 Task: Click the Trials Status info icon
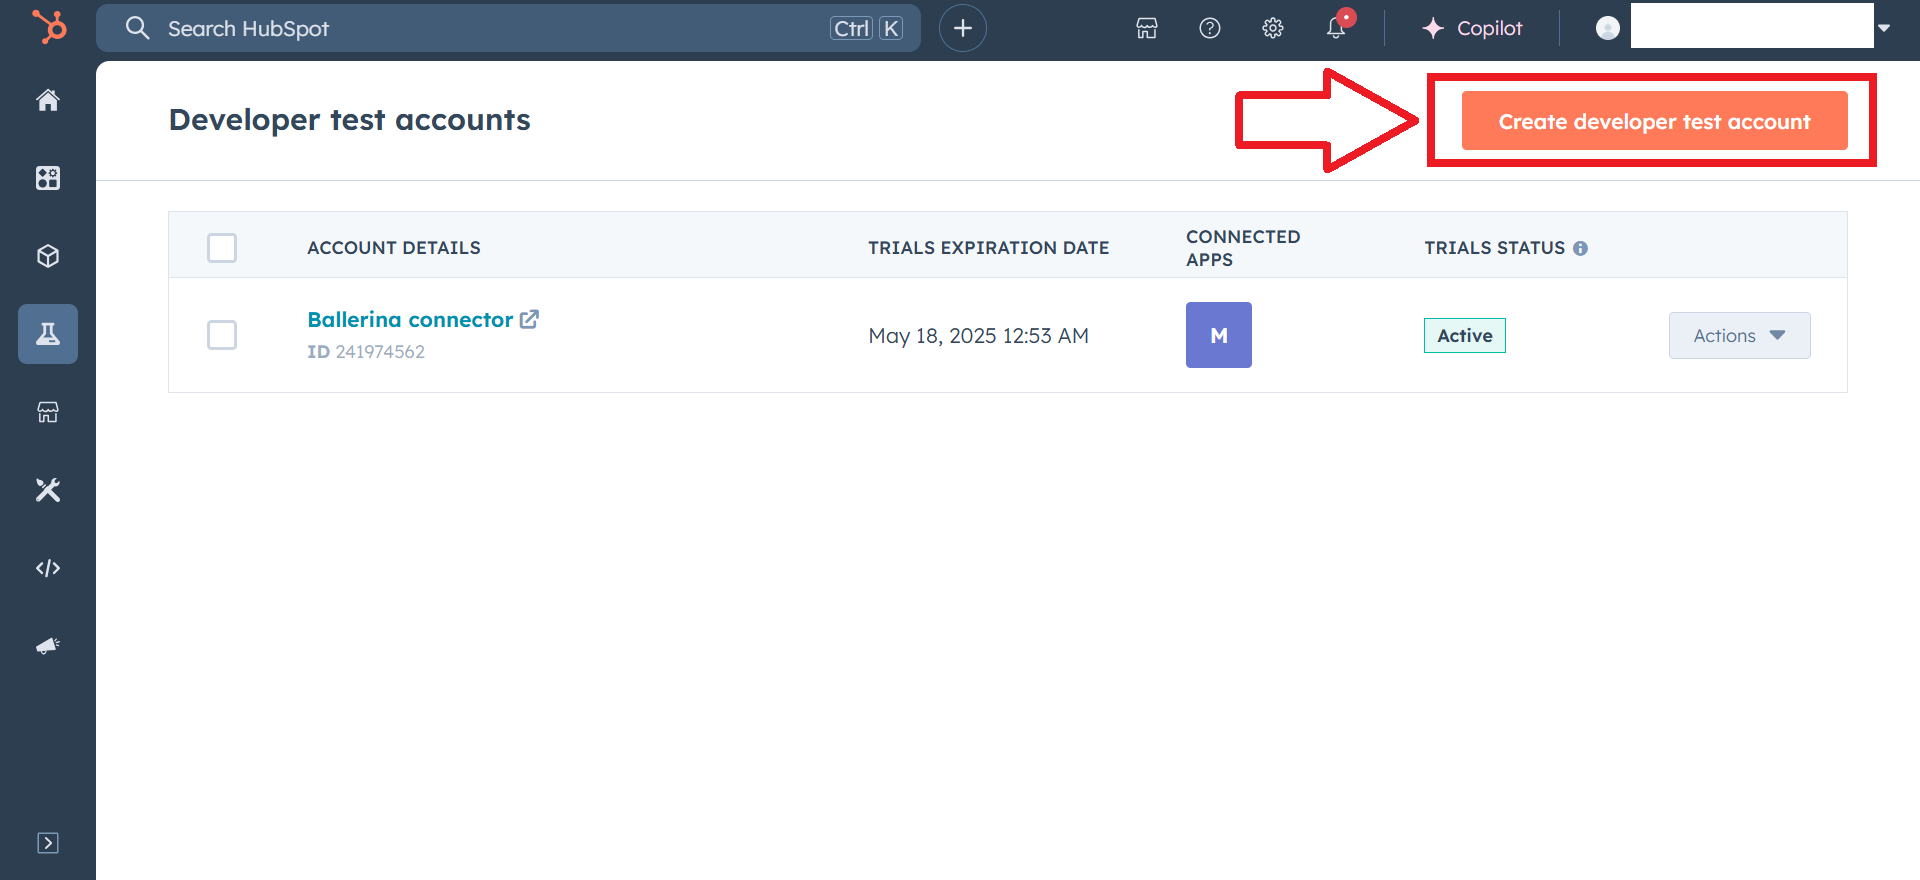tap(1580, 248)
